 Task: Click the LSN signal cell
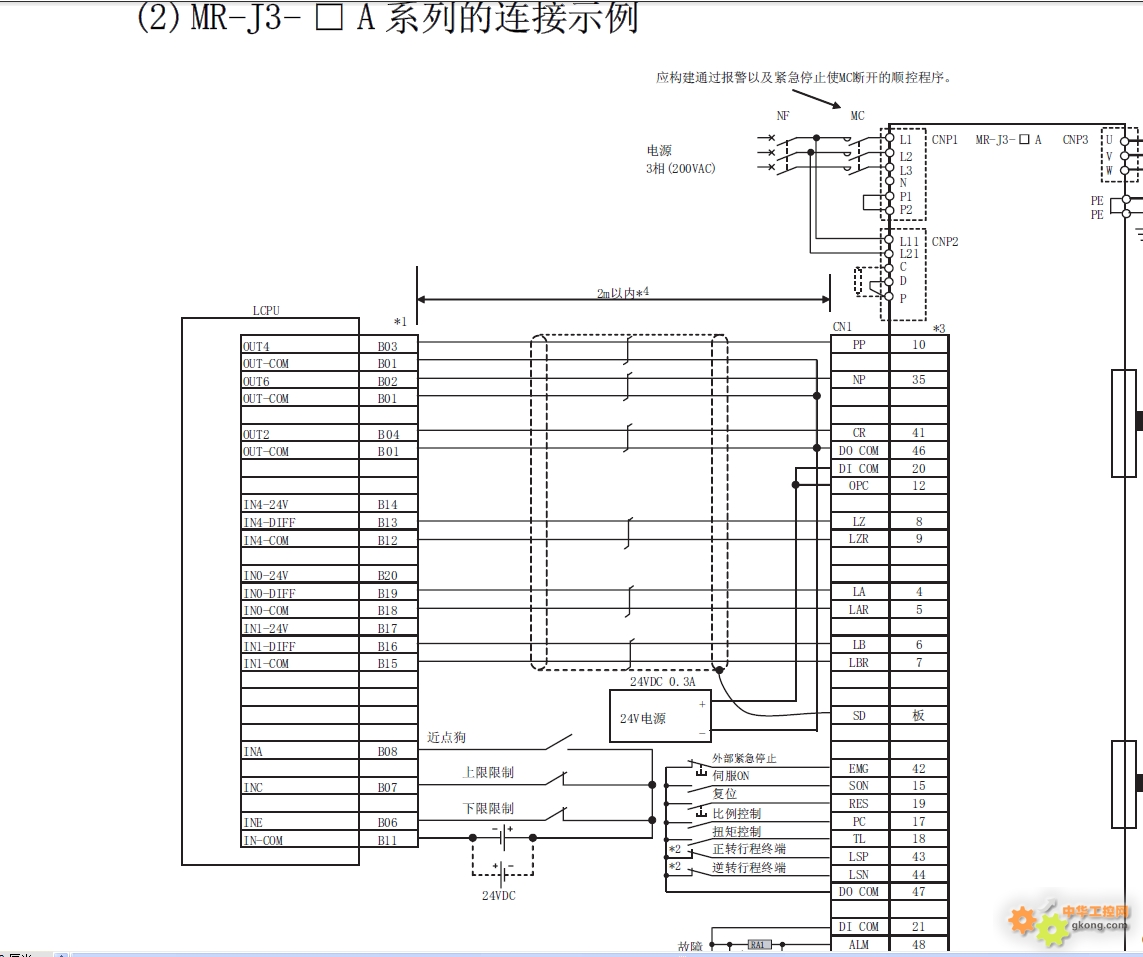860,874
